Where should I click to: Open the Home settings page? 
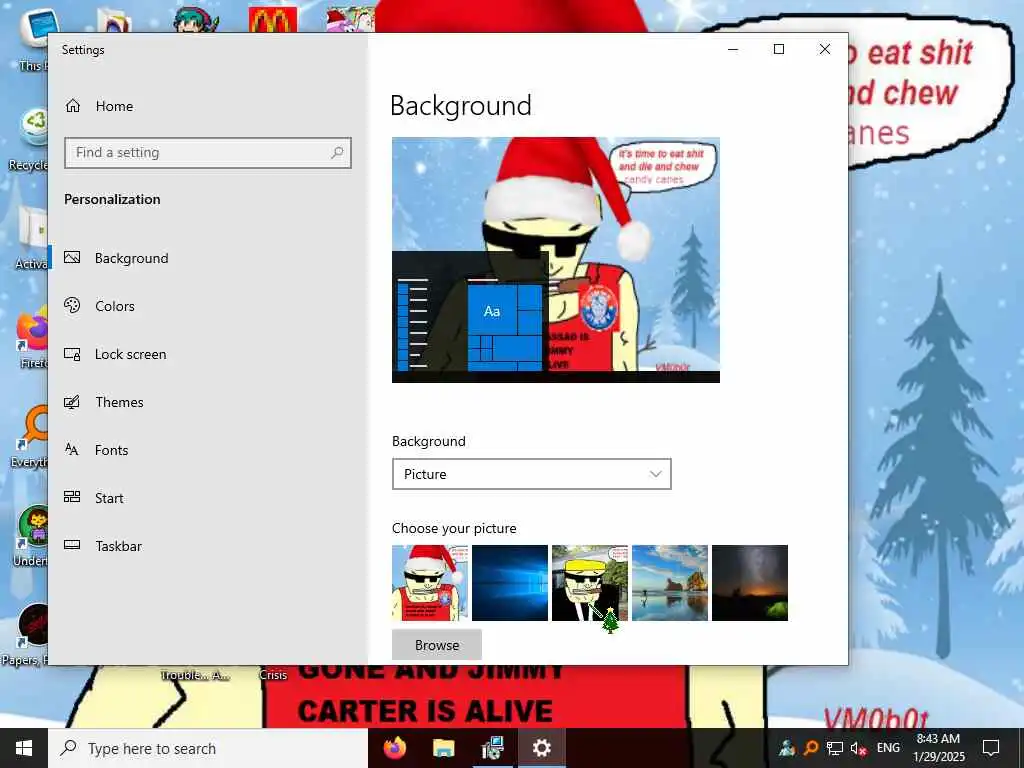click(x=208, y=106)
